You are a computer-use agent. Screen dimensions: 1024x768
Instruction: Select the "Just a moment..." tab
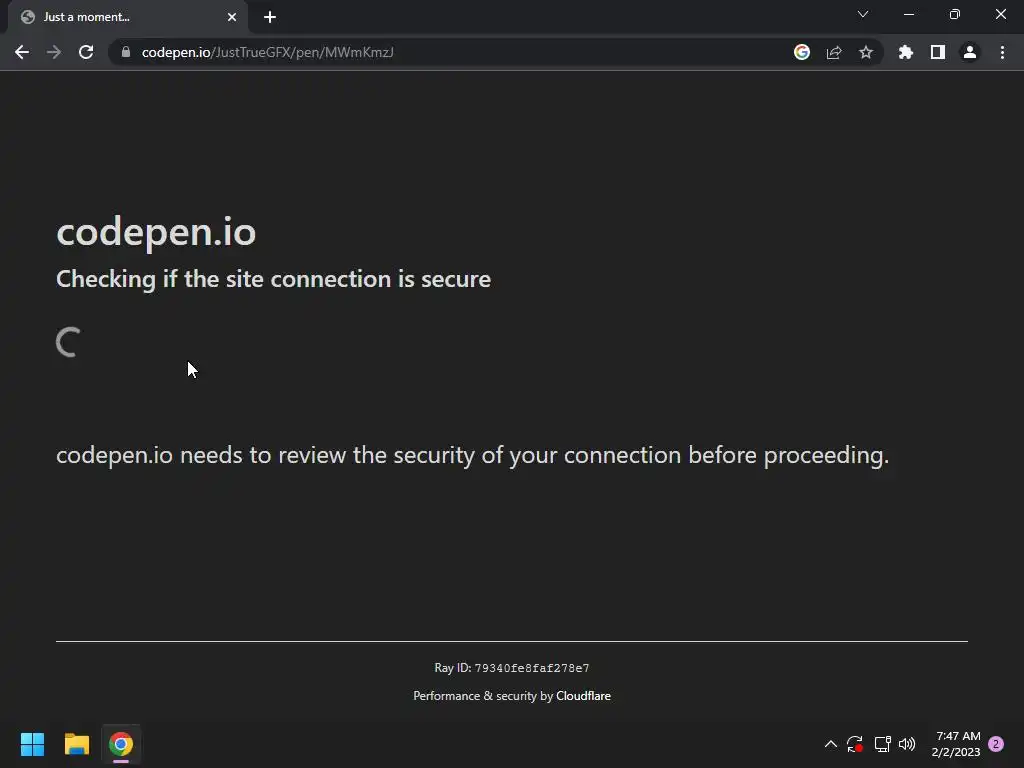[127, 17]
